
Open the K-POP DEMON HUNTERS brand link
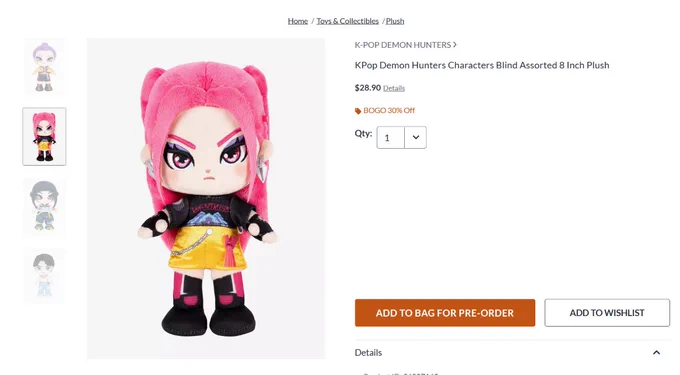click(403, 45)
